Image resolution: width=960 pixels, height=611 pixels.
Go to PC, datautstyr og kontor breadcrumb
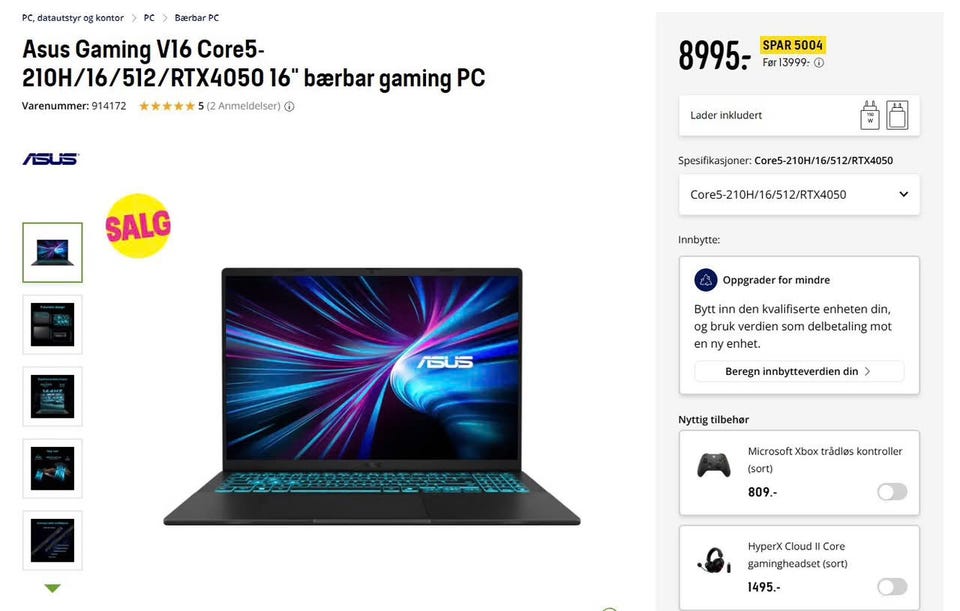pyautogui.click(x=73, y=18)
